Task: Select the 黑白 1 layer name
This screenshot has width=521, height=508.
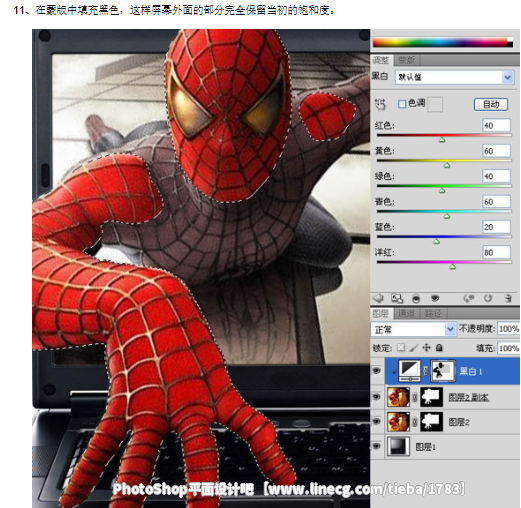Action: (x=471, y=371)
